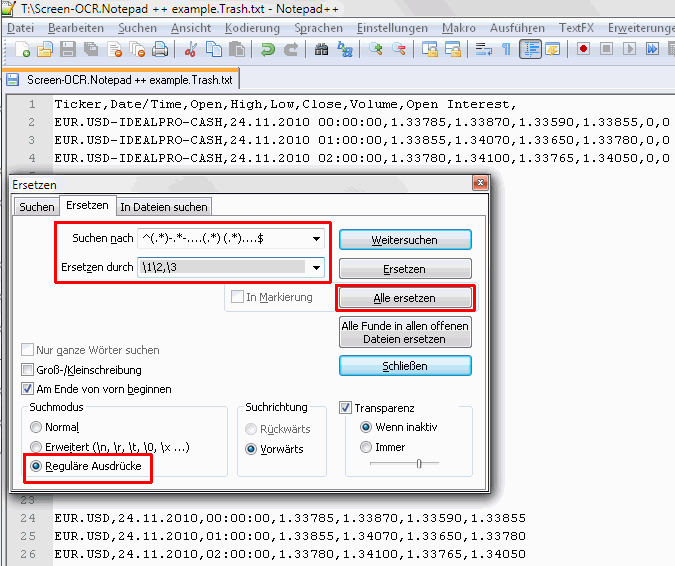This screenshot has height=566, width=675.
Task: Uncheck Am Ende von vorn beginnen
Action: tap(28, 388)
